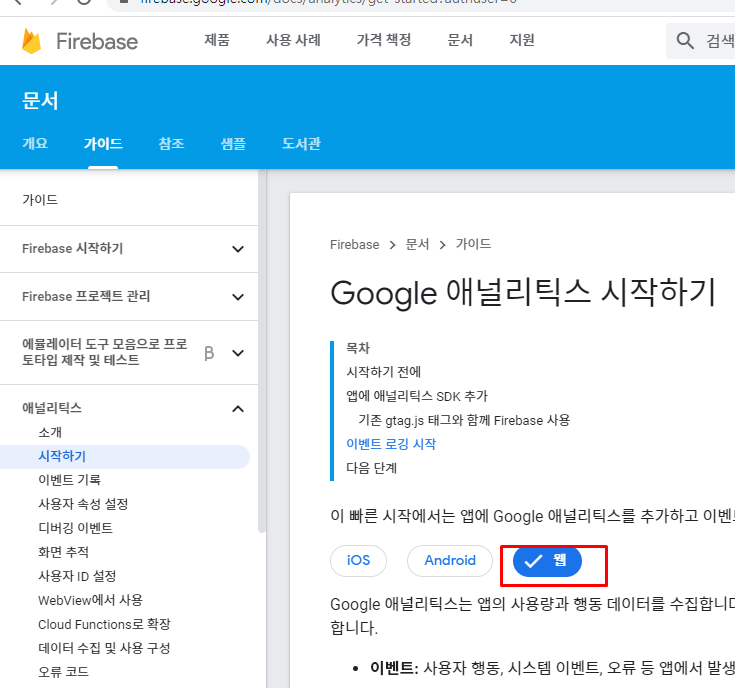Open 사용자 ID 설정 page
This screenshot has height=688, width=735.
pos(77,576)
